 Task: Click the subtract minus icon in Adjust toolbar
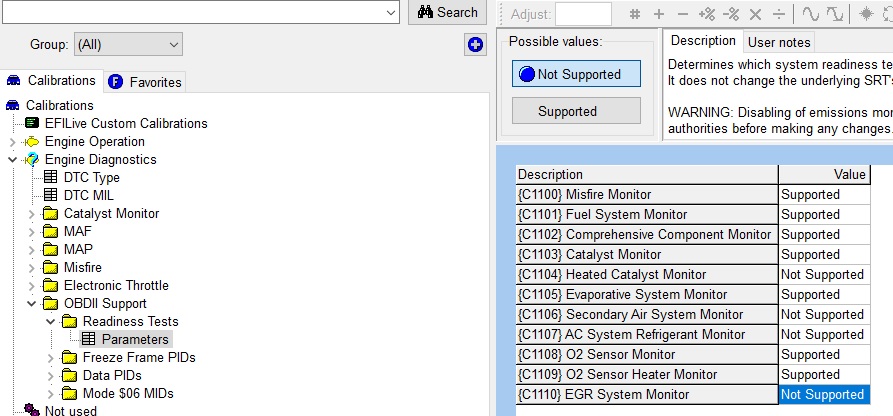tap(682, 14)
